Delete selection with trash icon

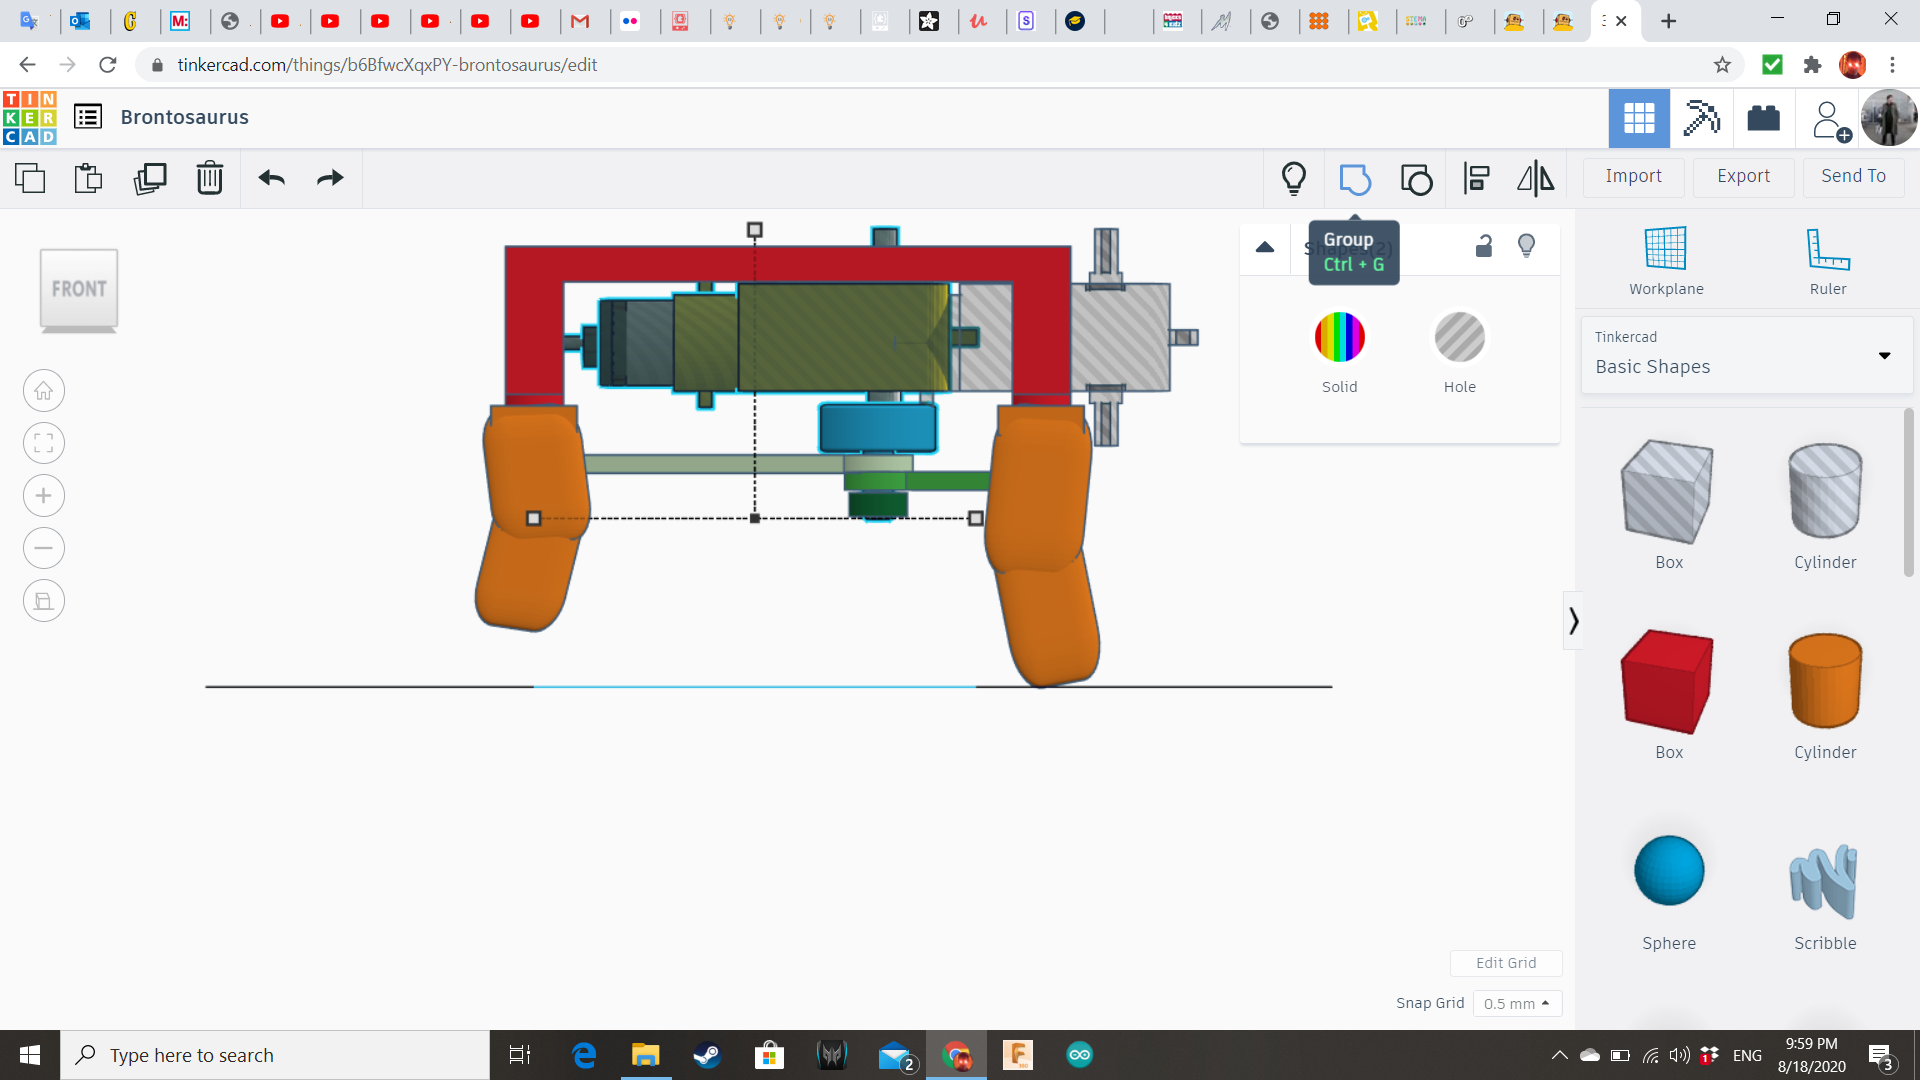pos(209,179)
